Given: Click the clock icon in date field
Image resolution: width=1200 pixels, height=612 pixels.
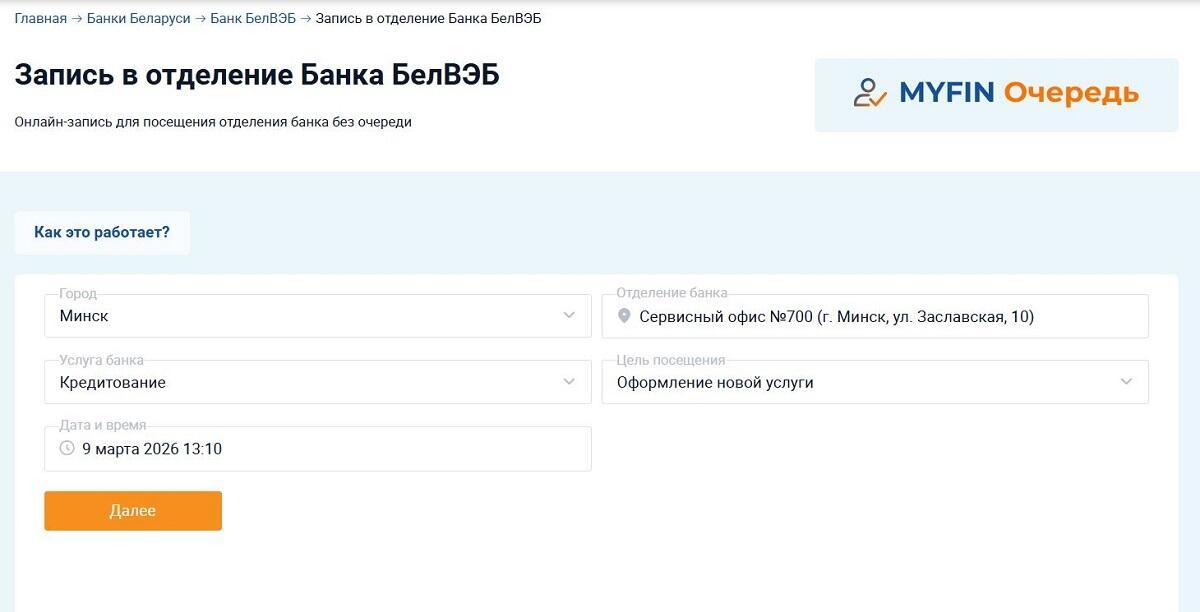Looking at the screenshot, I should (x=67, y=449).
